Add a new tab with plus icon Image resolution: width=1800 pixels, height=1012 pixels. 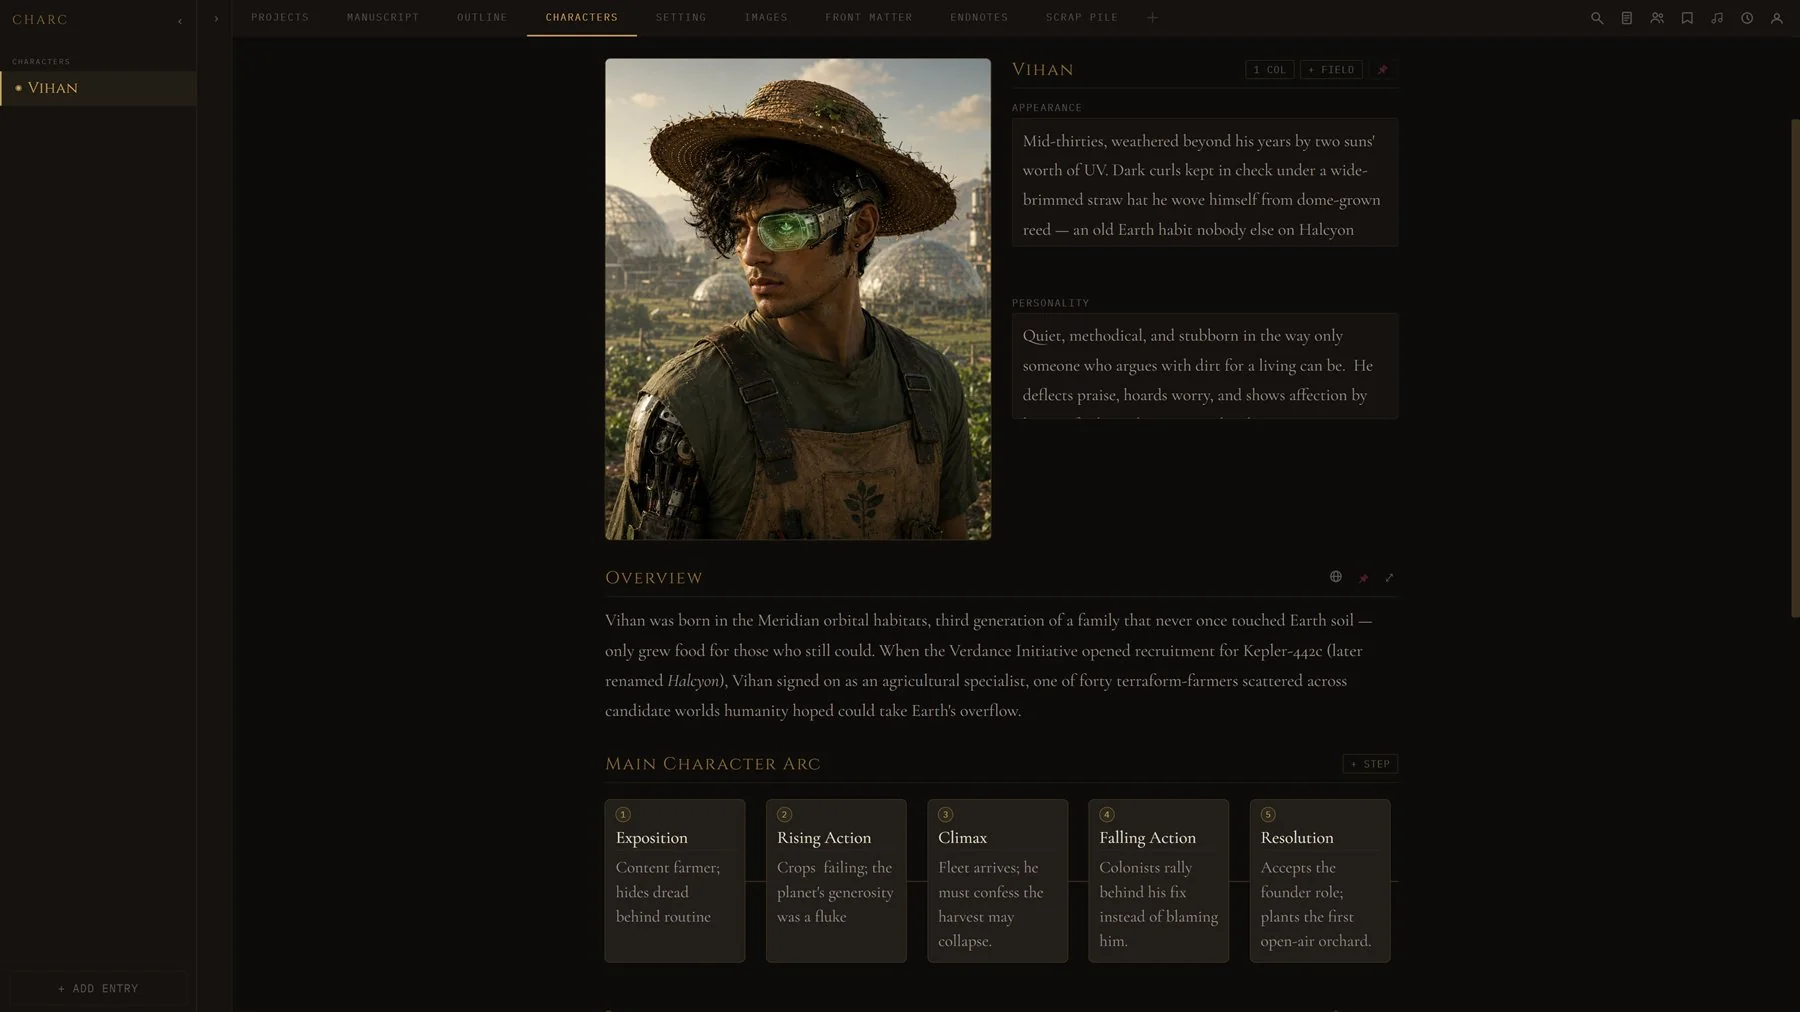(1152, 18)
